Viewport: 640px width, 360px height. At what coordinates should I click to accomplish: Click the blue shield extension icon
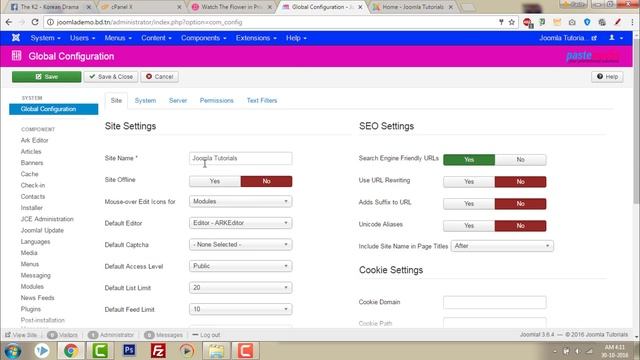(587, 22)
